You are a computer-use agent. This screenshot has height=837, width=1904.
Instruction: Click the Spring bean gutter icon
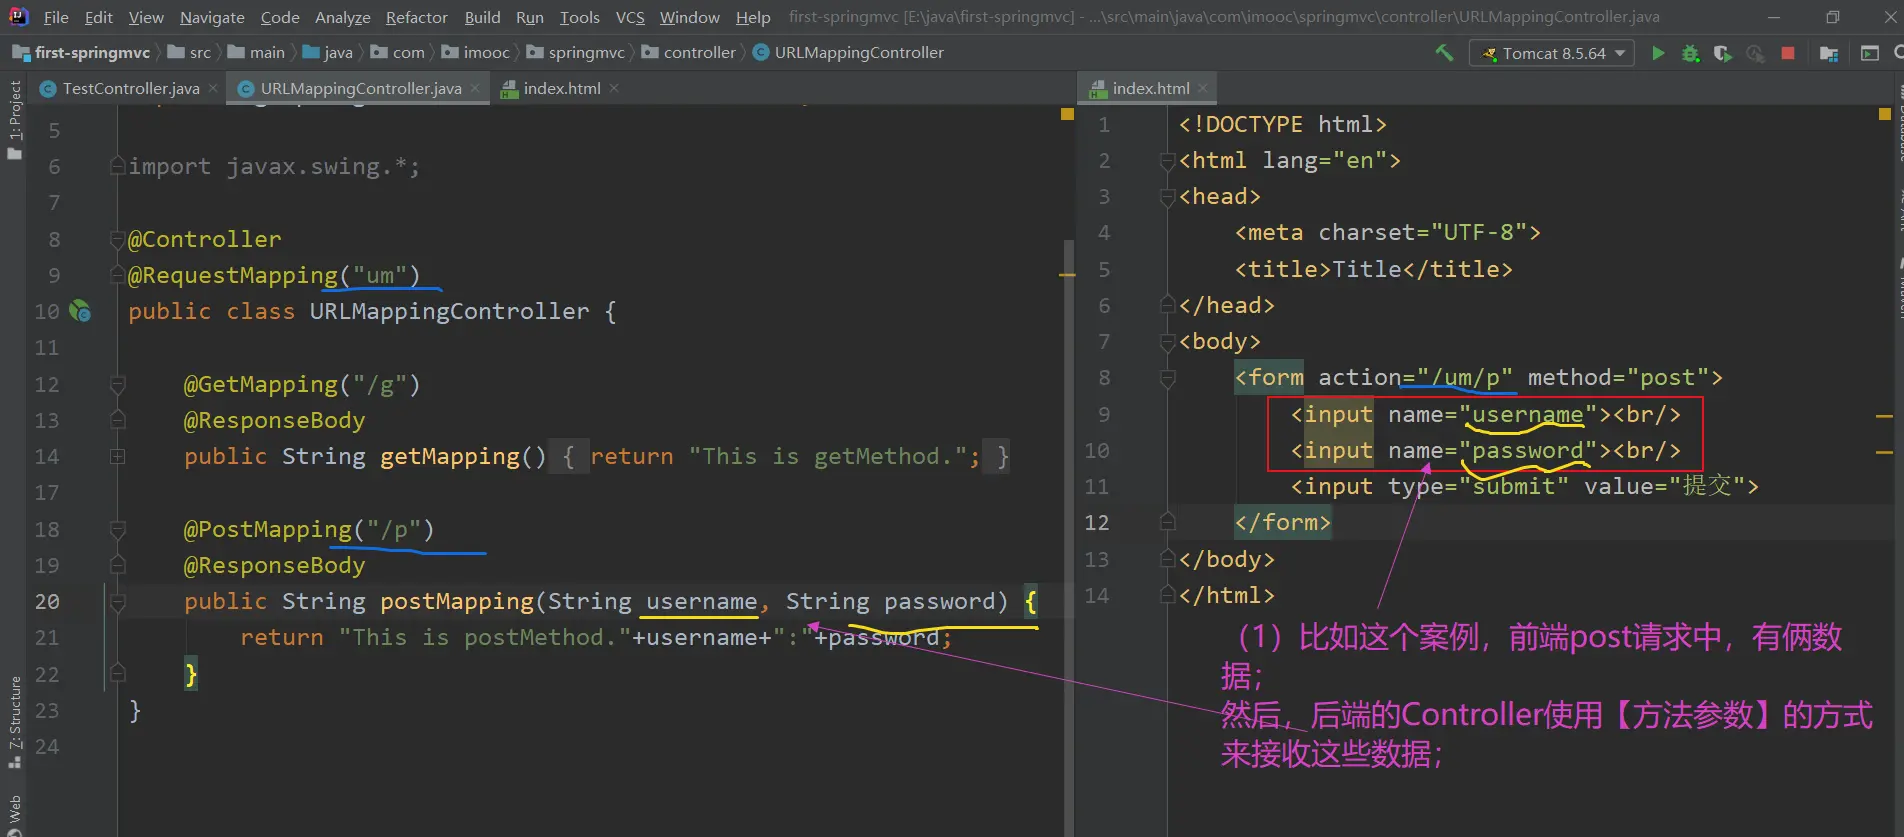pos(80,311)
